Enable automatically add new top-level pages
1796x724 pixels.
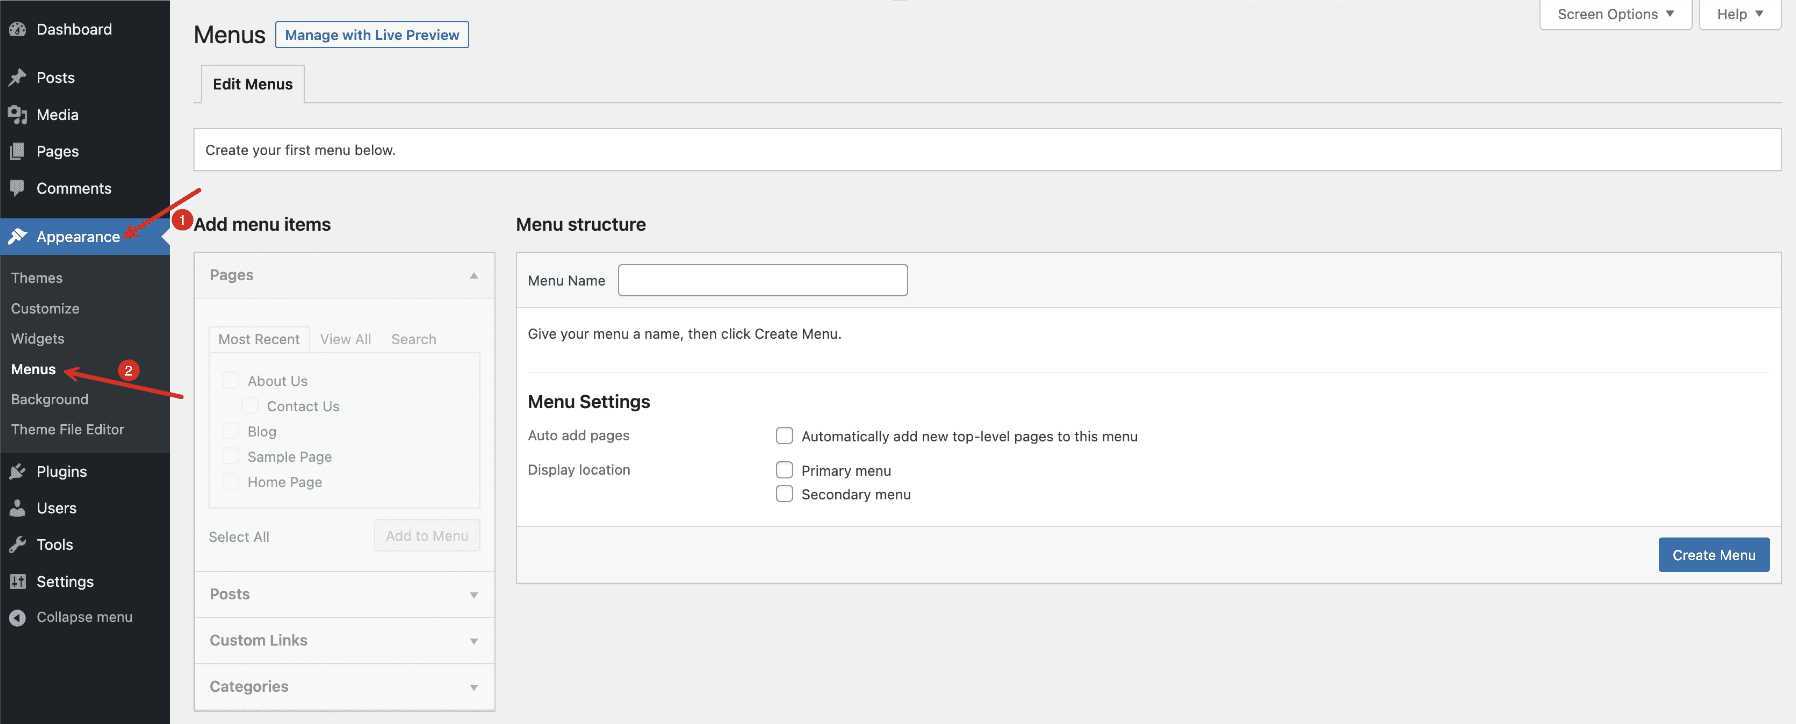pos(785,436)
